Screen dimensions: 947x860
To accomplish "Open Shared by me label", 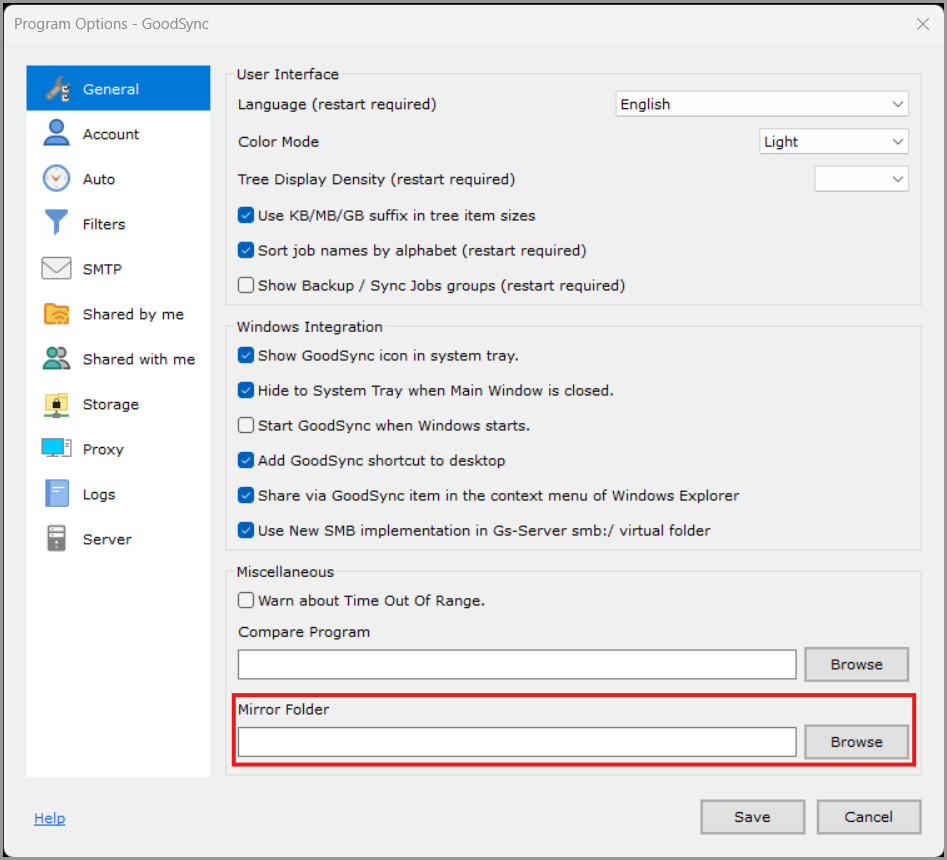I will [133, 315].
